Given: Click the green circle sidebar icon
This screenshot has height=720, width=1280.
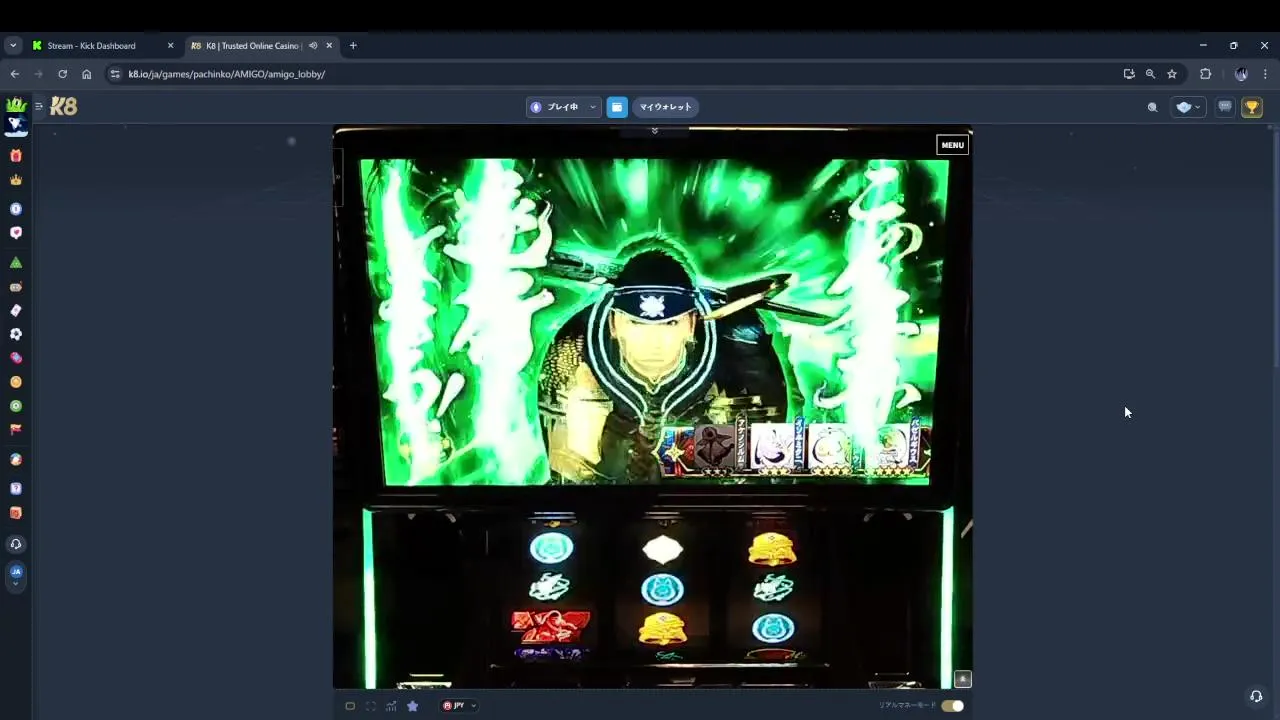Looking at the screenshot, I should click(15, 406).
